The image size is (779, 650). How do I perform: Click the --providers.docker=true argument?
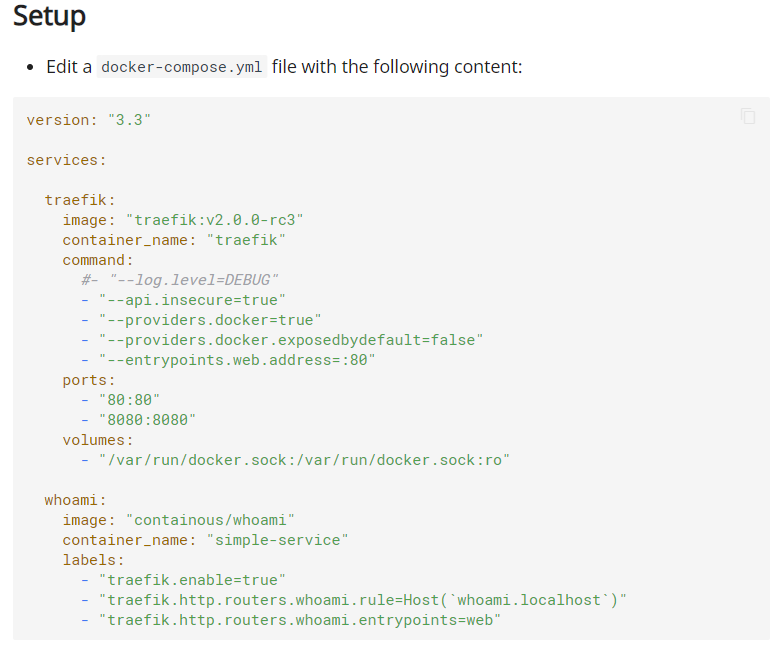(x=210, y=320)
